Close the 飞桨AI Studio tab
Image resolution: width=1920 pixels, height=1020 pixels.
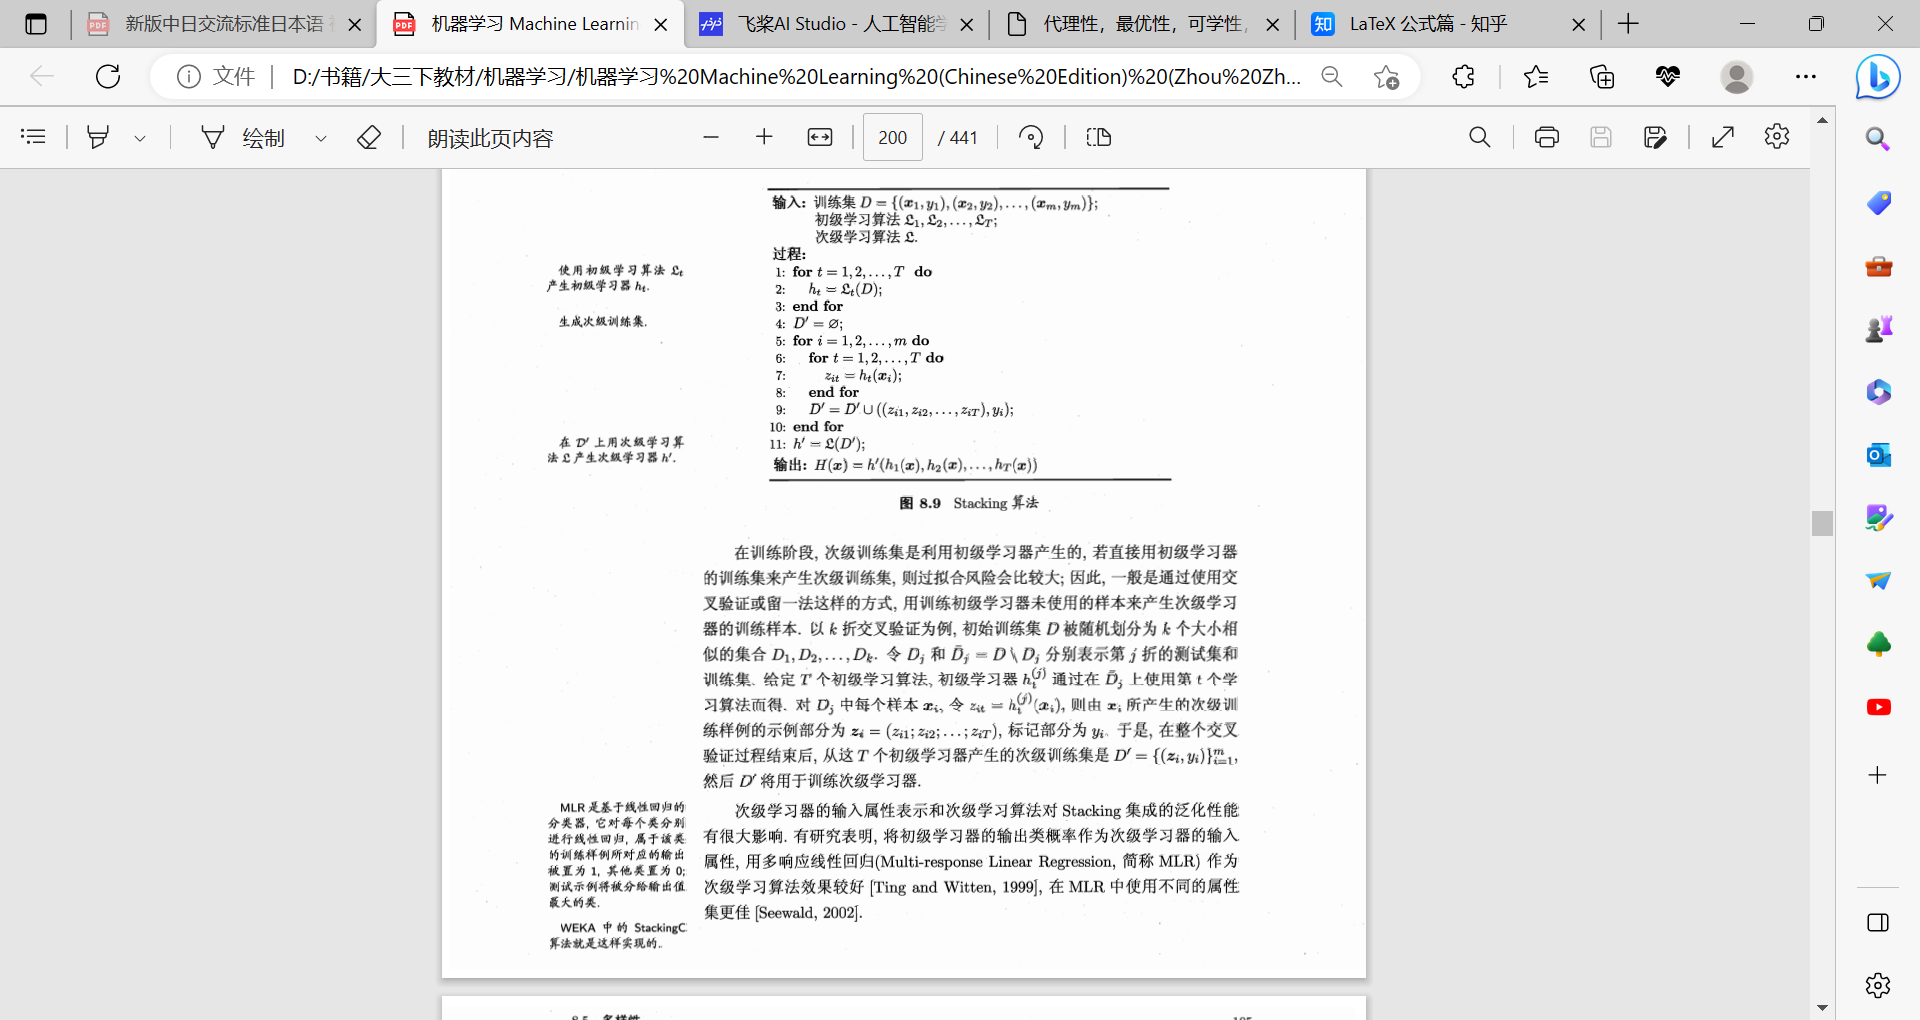[x=967, y=25]
